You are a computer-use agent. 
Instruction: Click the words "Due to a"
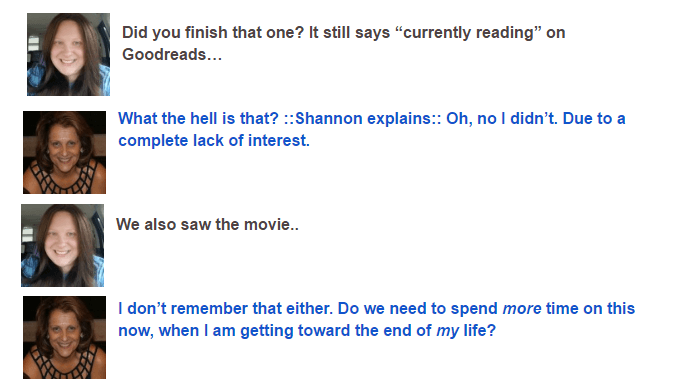pos(594,118)
